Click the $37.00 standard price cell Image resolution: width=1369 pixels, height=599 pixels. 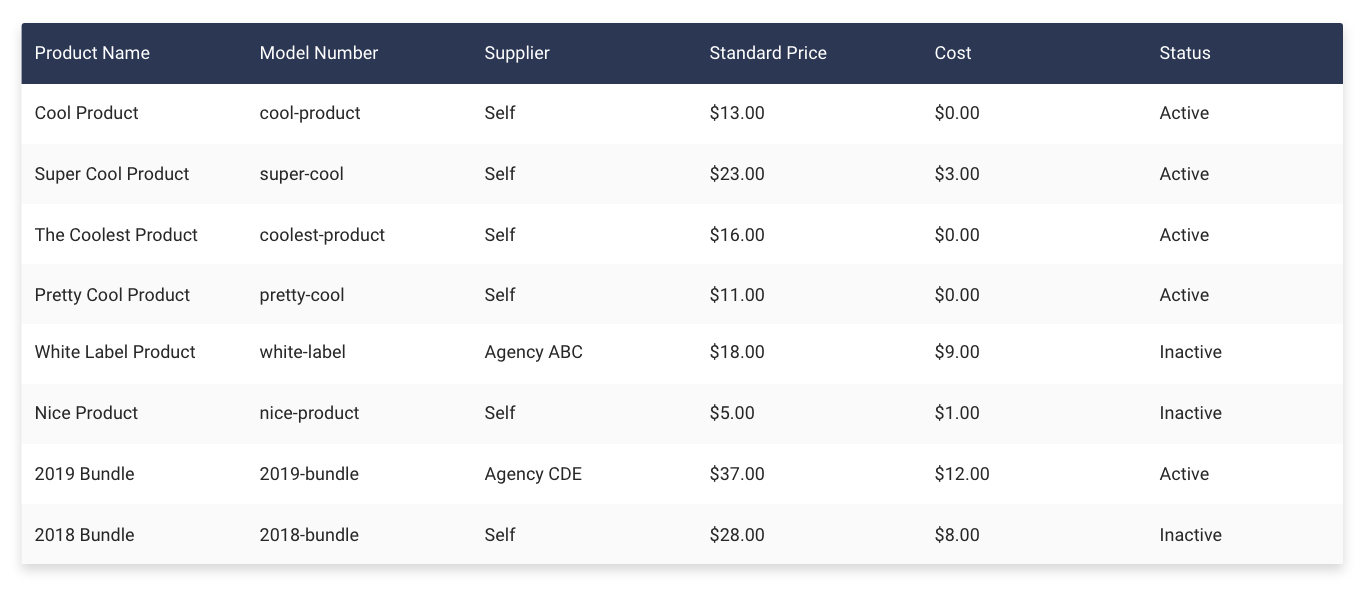736,474
